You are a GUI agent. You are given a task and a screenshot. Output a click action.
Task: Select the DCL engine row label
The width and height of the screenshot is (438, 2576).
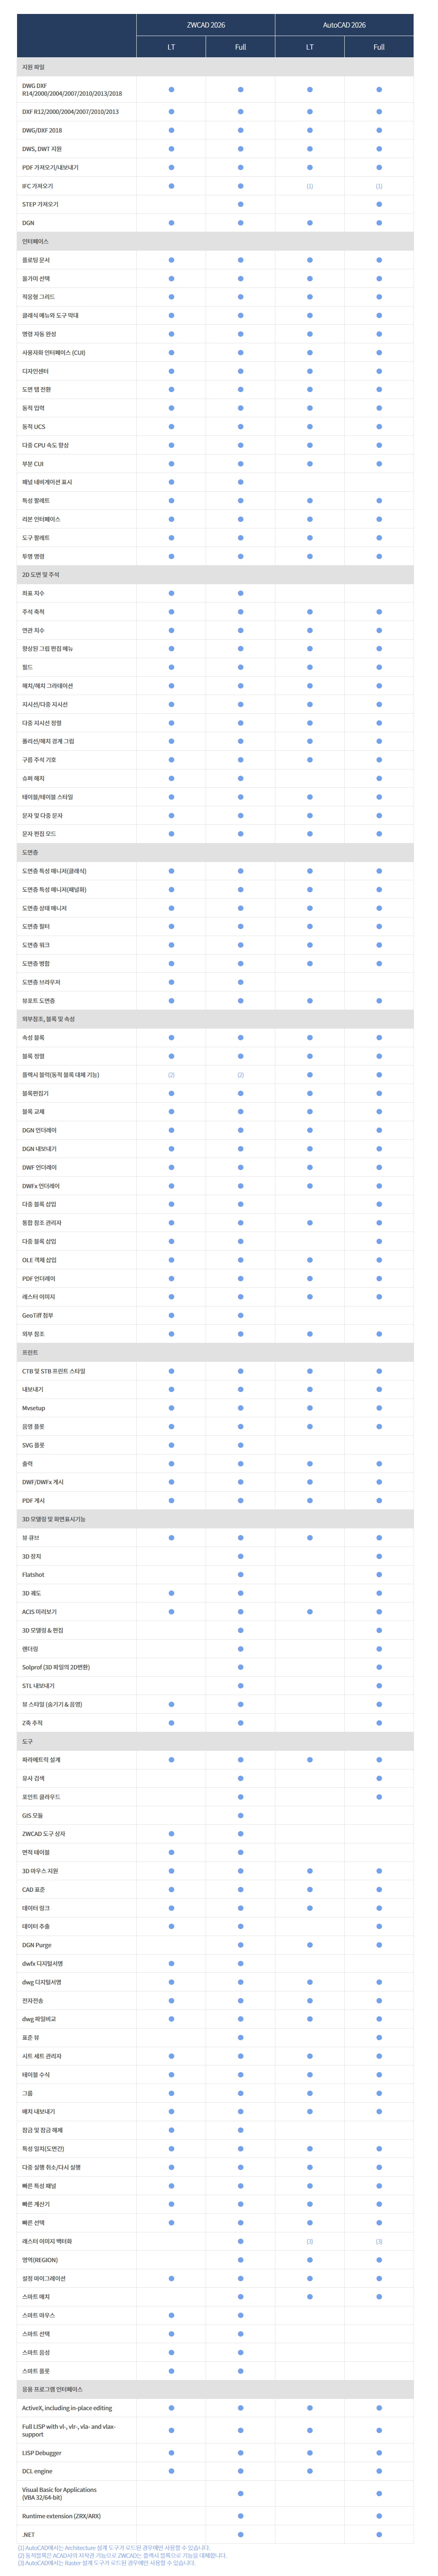37,2471
